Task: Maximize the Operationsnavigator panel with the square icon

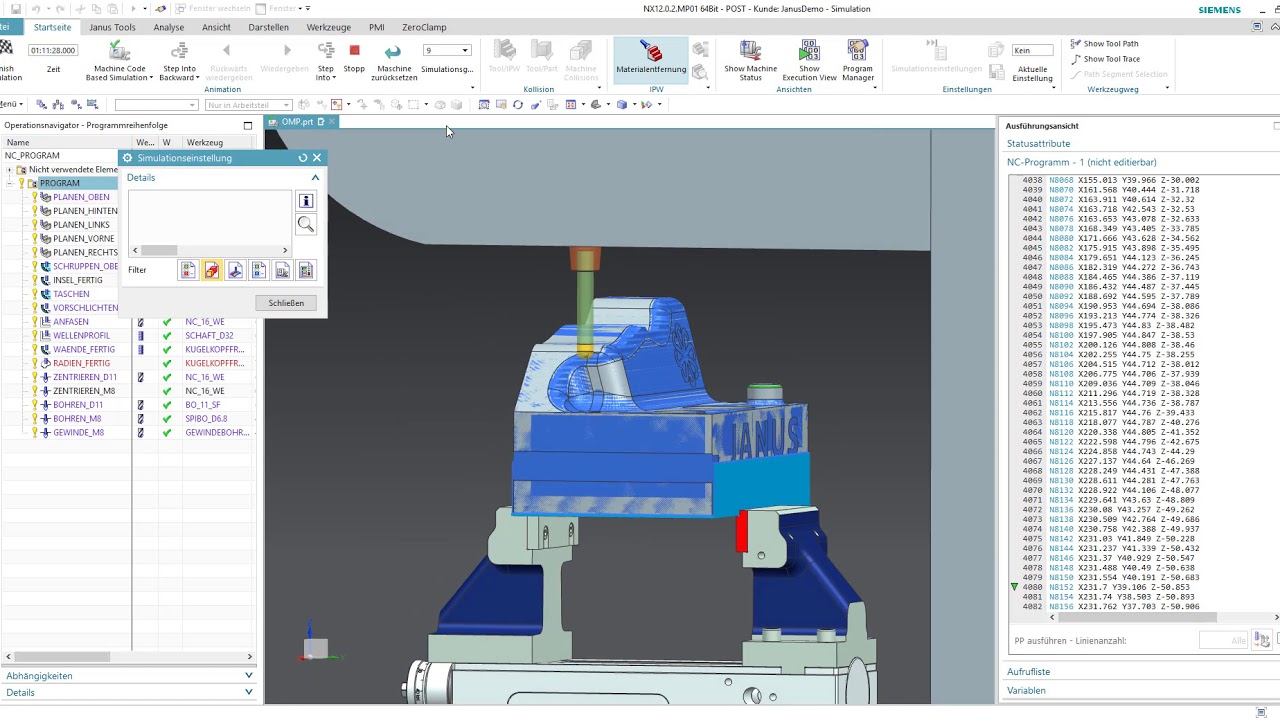Action: 248,125
